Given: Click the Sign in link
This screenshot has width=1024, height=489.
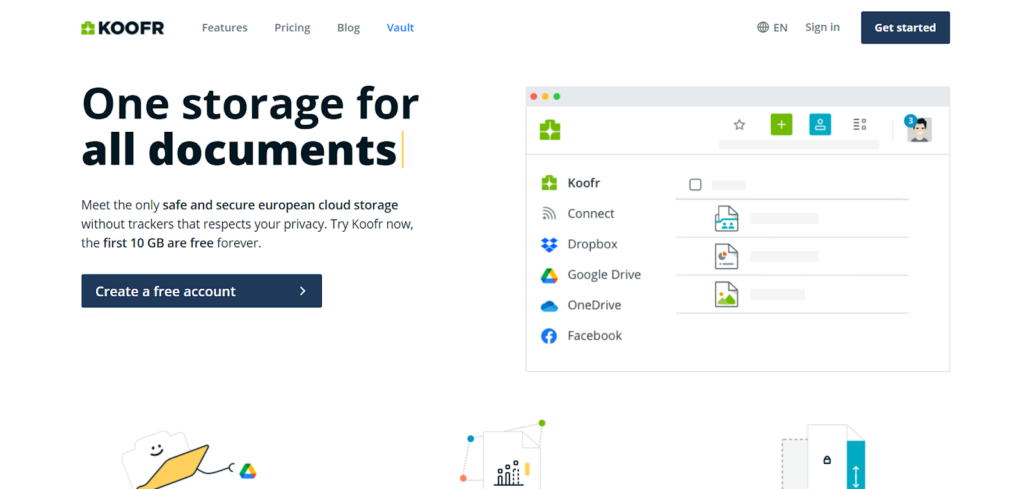Looking at the screenshot, I should 822,27.
